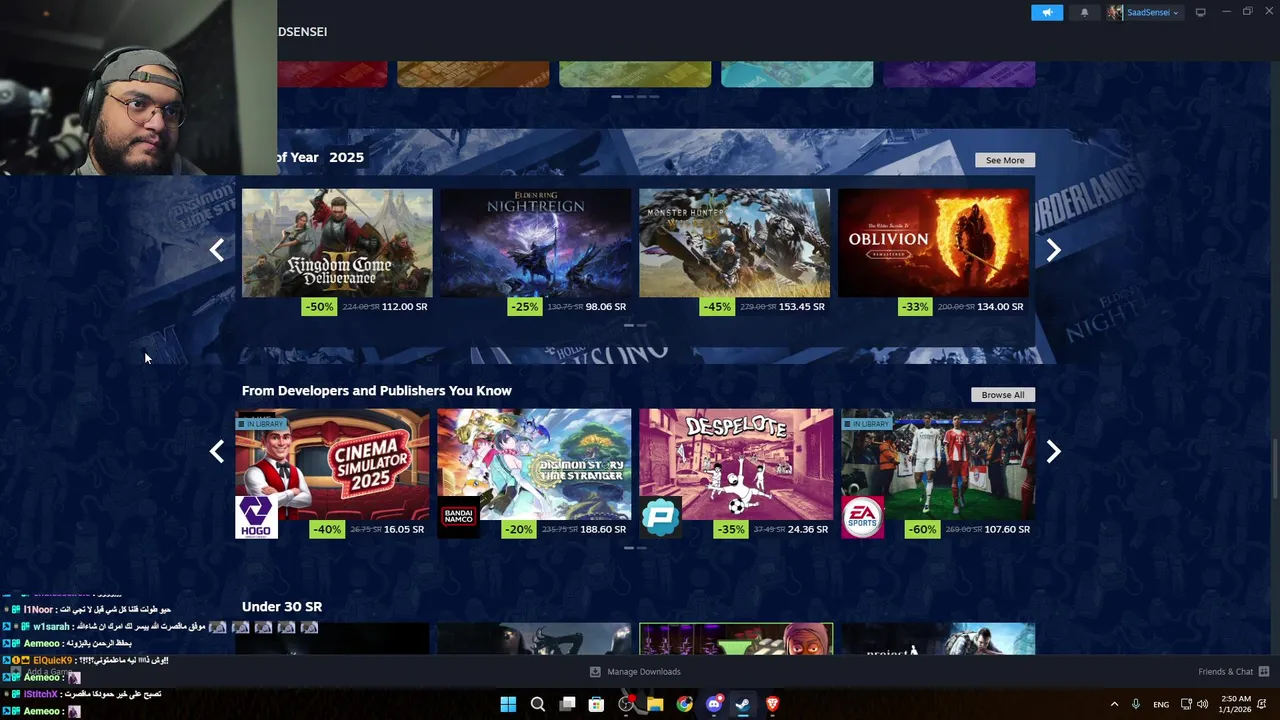Click the SaadSensei profile avatar
1280x720 pixels.
pyautogui.click(x=1115, y=13)
